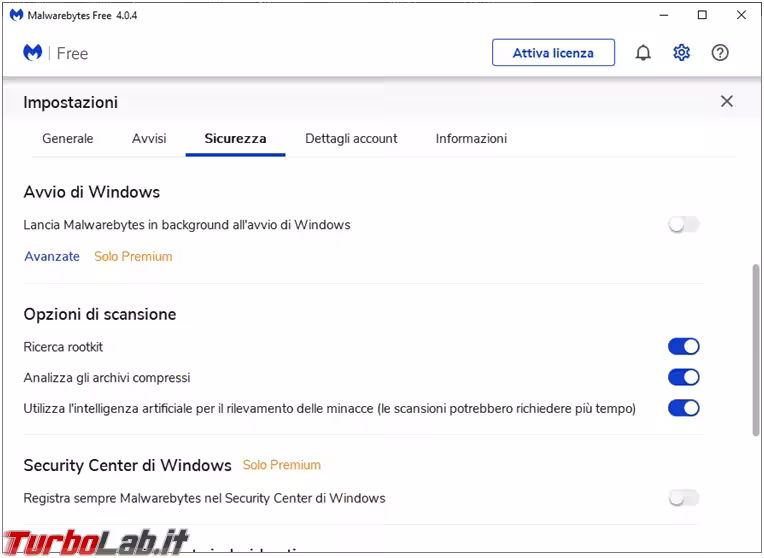Select the Dettagli account tab
764x558 pixels.
(x=351, y=139)
